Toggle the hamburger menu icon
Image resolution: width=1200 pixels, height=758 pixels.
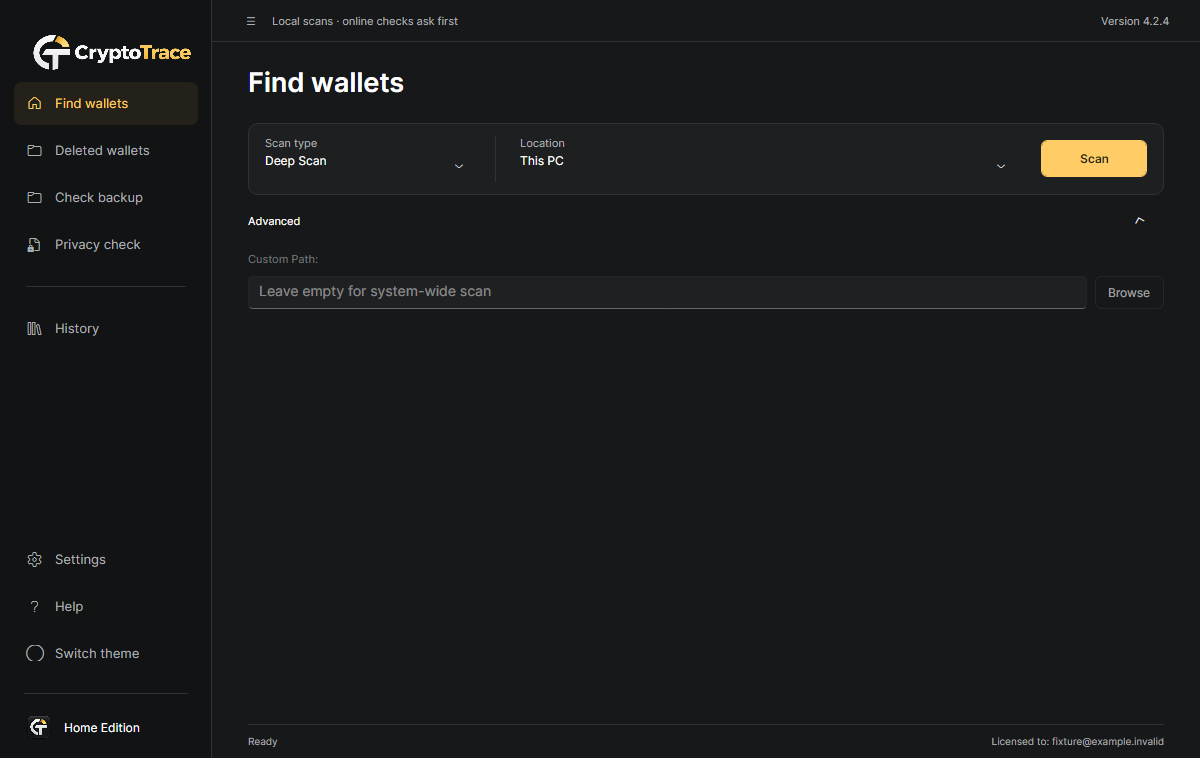click(251, 21)
